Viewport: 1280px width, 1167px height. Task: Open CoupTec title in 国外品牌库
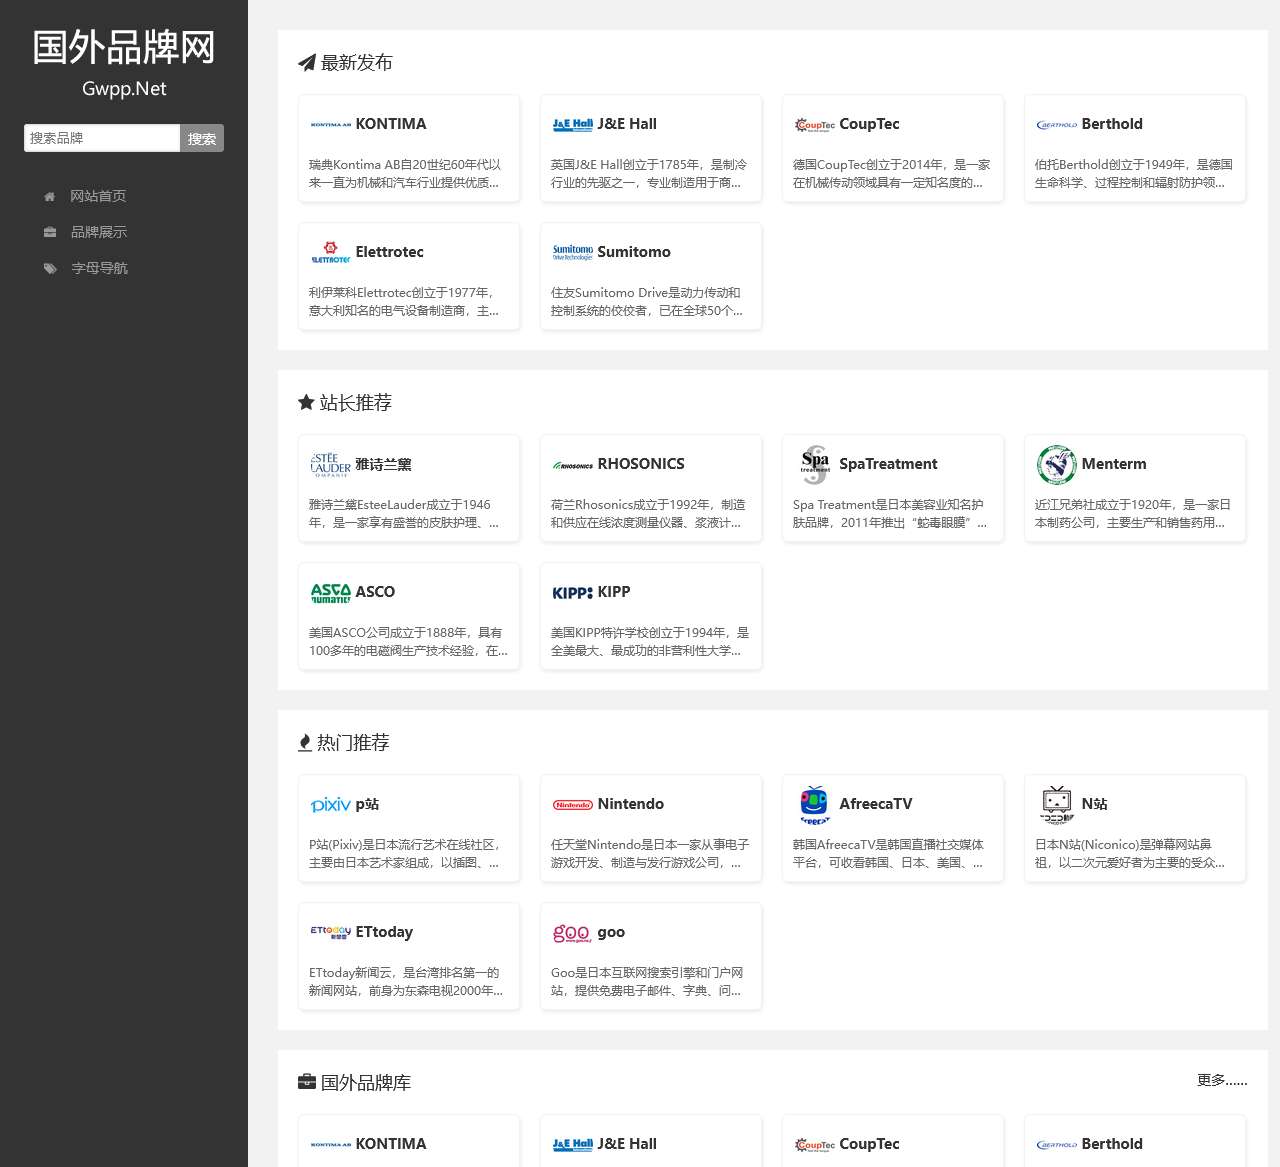click(869, 1144)
